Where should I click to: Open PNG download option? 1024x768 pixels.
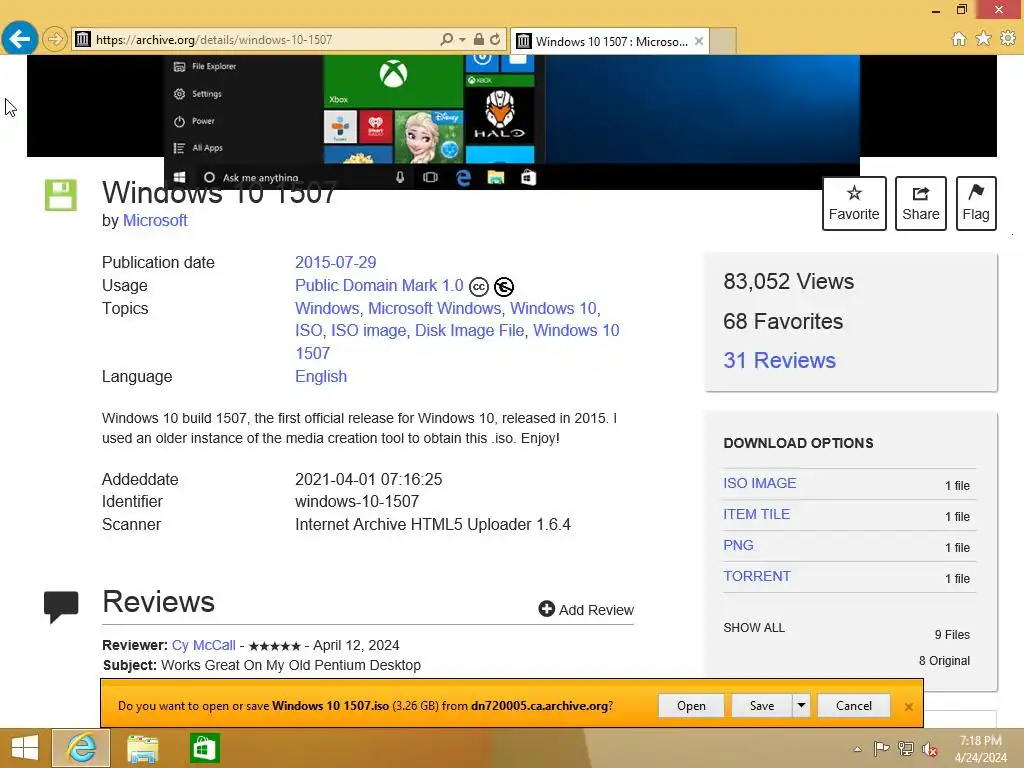(738, 545)
